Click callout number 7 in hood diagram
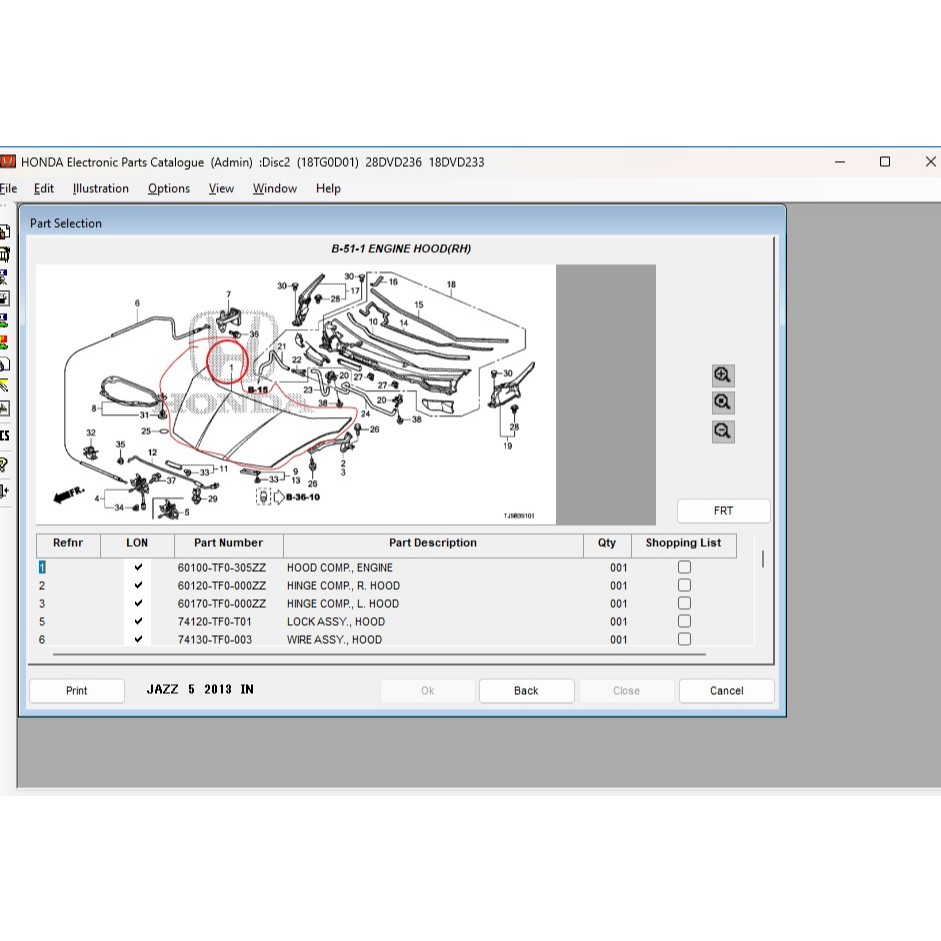The image size is (941, 941). [x=229, y=294]
